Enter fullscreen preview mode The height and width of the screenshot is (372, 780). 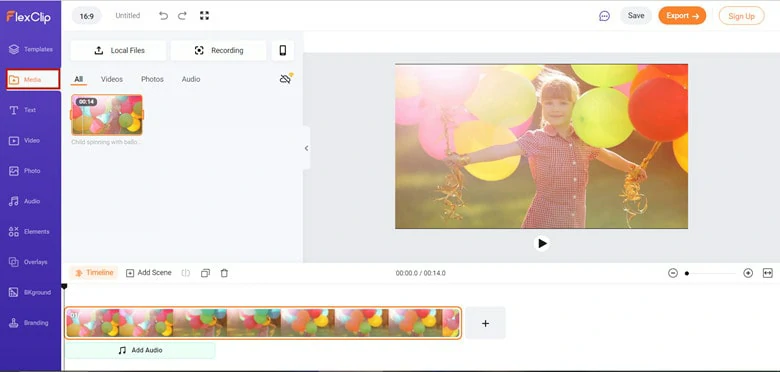click(x=204, y=16)
